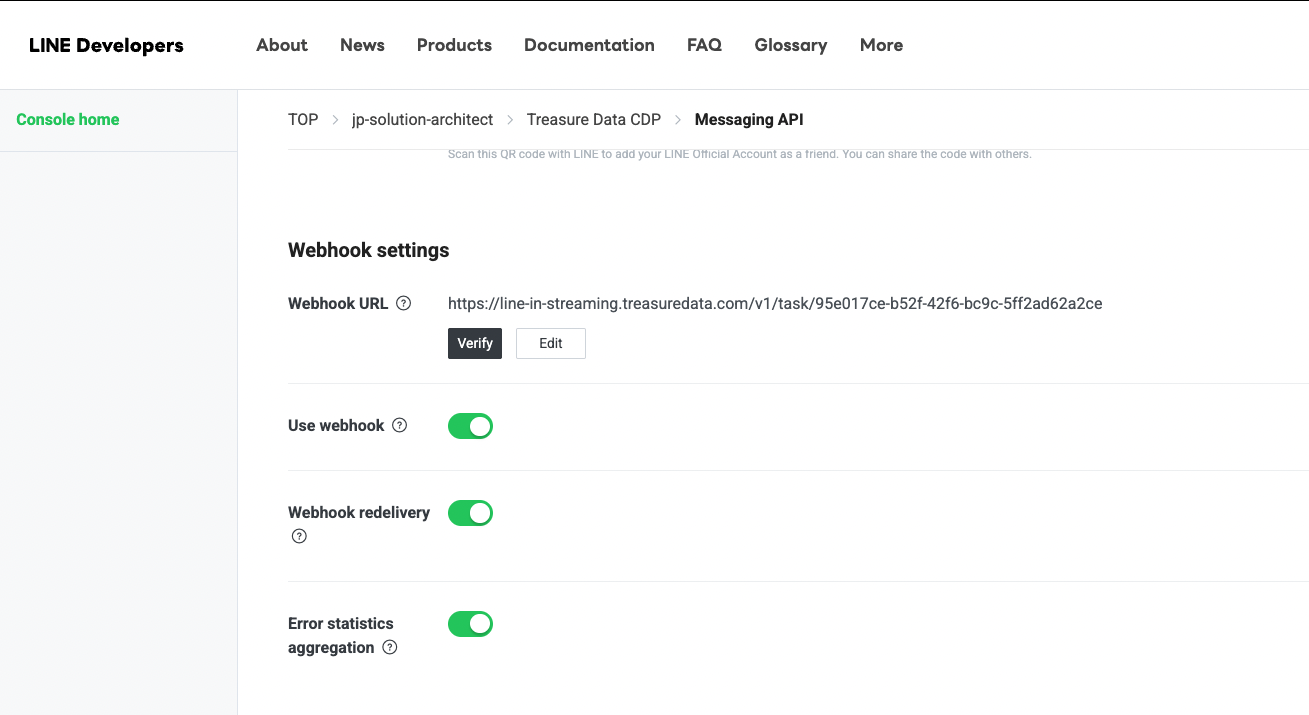Click the Use webhook toggle slider knob
This screenshot has width=1309, height=715.
pos(479,426)
